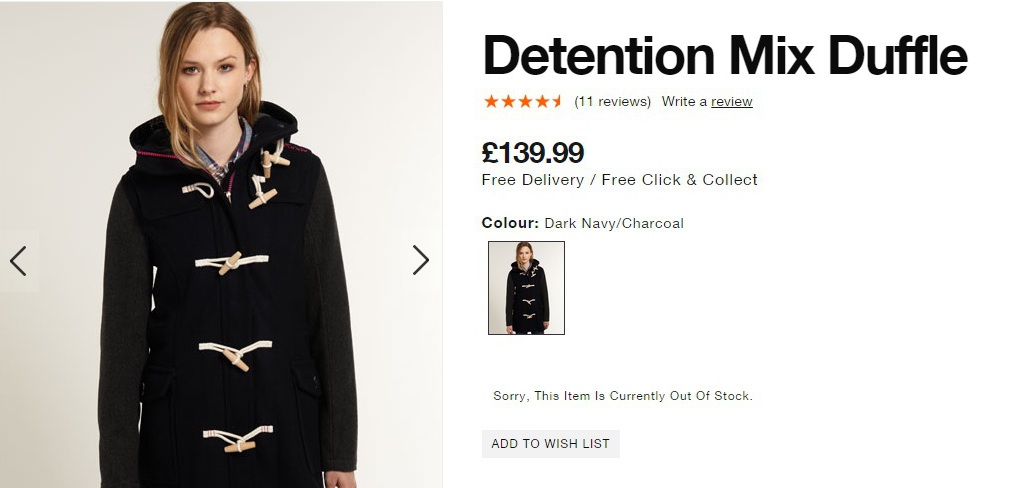The image size is (1035, 488).
Task: Click the out of stock message
Action: pos(622,396)
